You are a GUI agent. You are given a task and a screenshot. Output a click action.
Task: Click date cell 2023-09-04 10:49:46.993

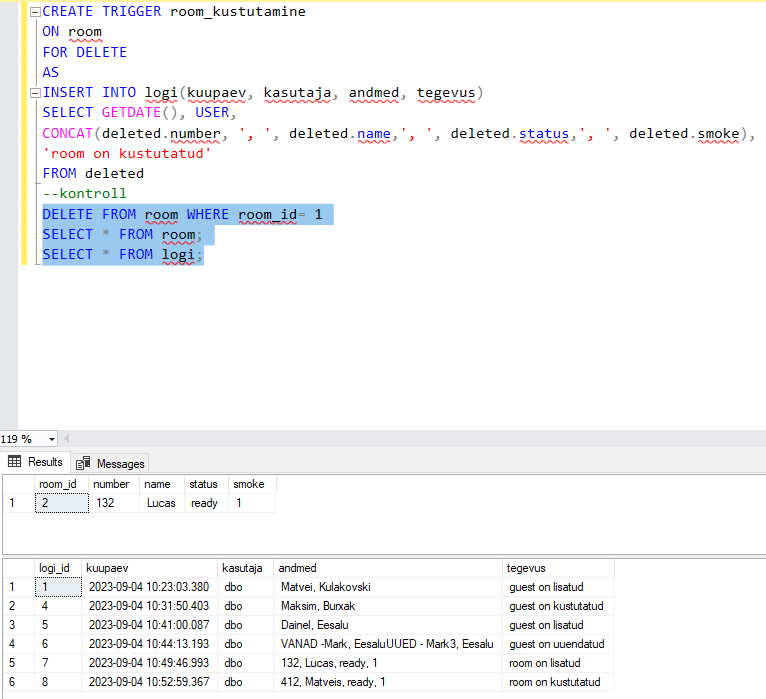pyautogui.click(x=149, y=663)
